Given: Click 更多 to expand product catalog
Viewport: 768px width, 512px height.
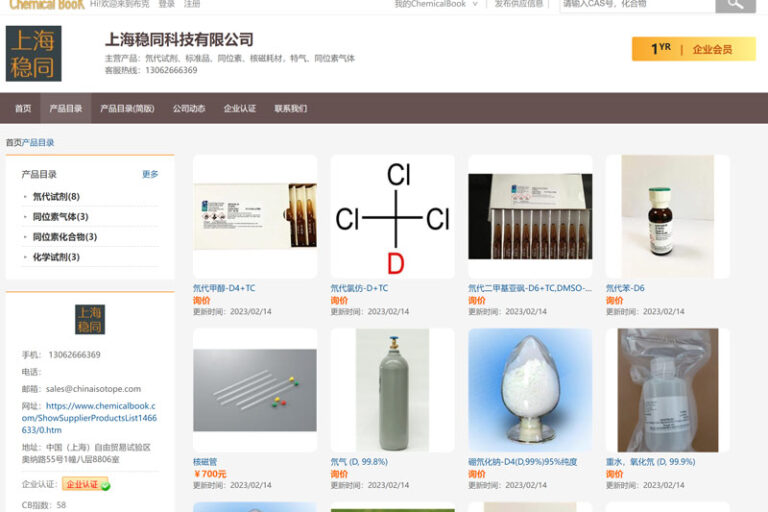Looking at the screenshot, I should (150, 174).
